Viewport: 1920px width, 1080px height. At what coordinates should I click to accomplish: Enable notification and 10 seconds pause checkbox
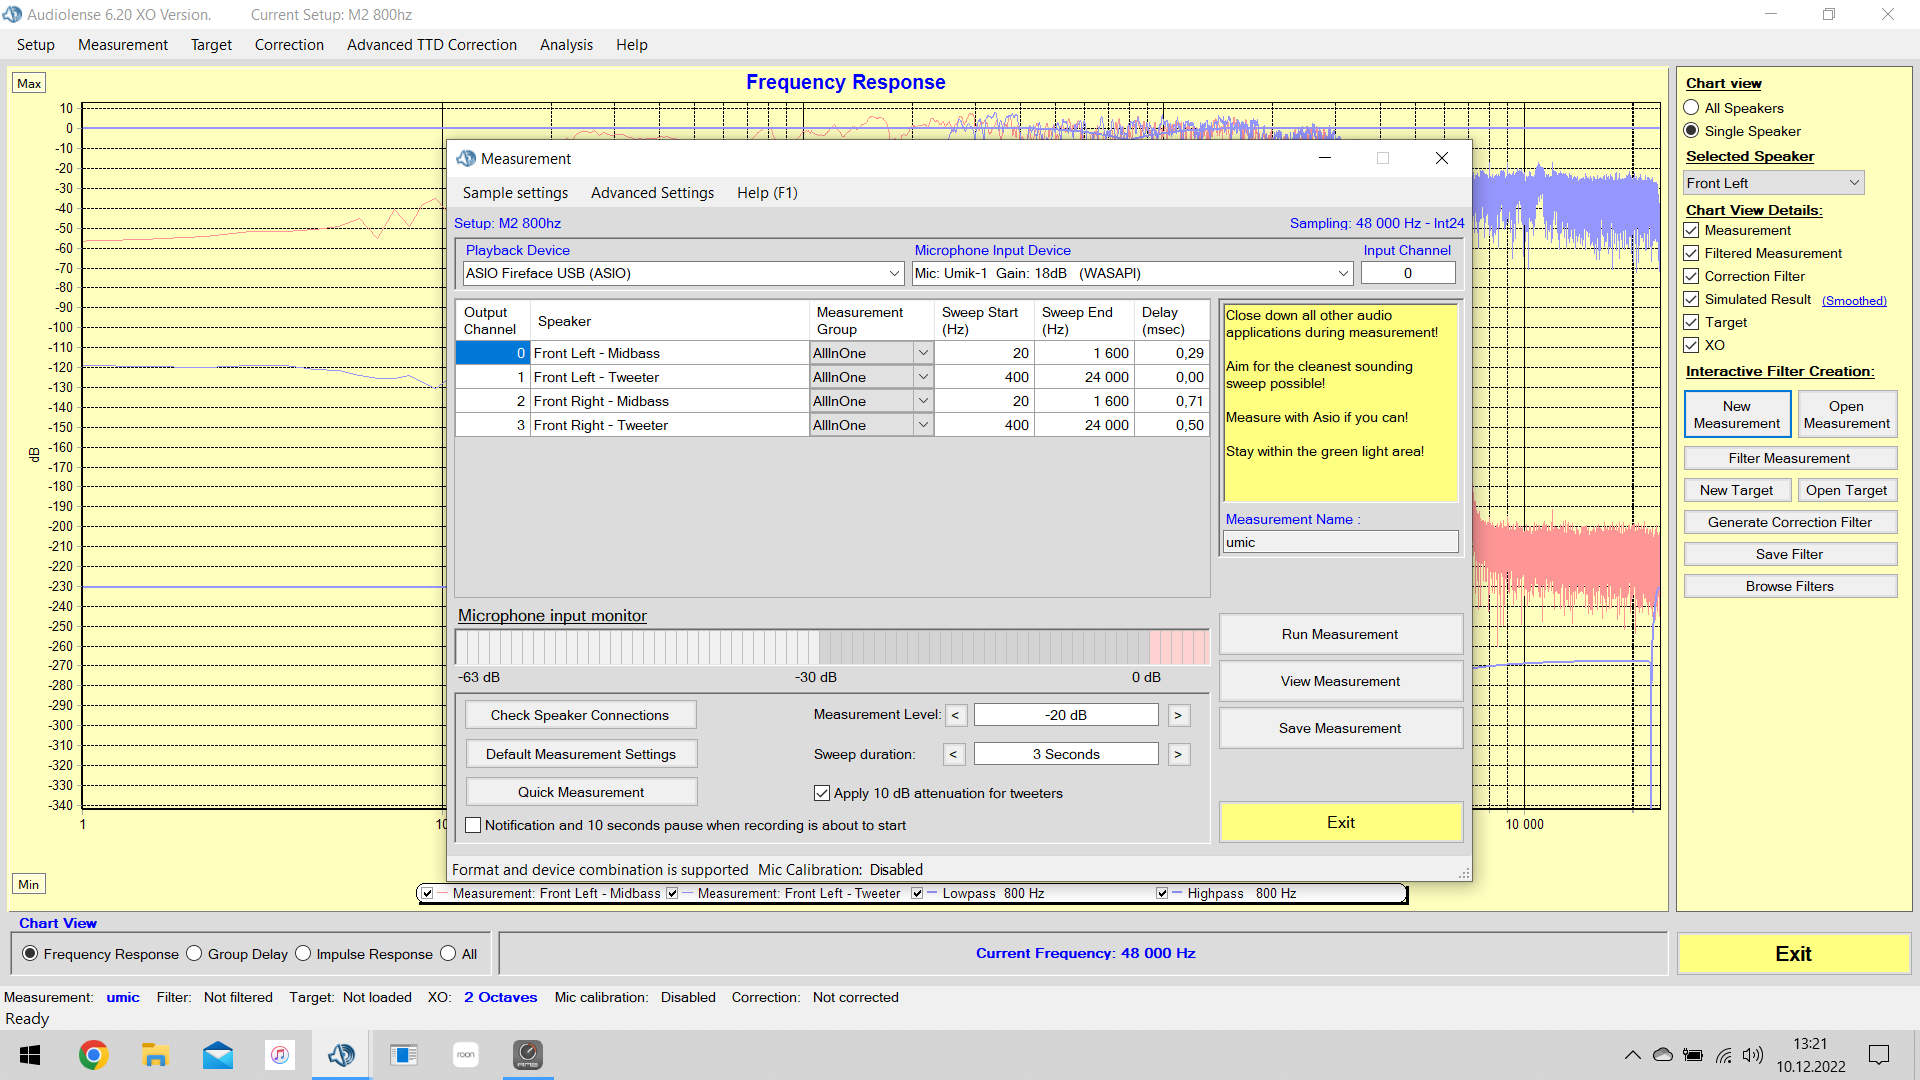pos(474,825)
